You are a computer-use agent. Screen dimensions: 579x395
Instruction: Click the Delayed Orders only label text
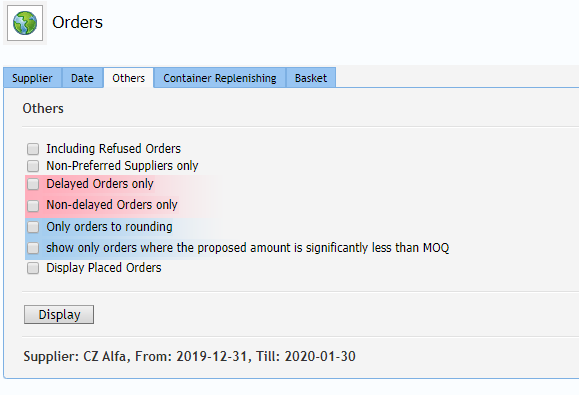100,184
